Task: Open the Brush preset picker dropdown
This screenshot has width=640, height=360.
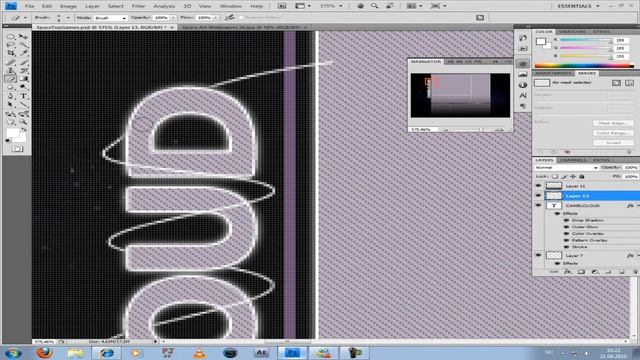Action: point(68,18)
